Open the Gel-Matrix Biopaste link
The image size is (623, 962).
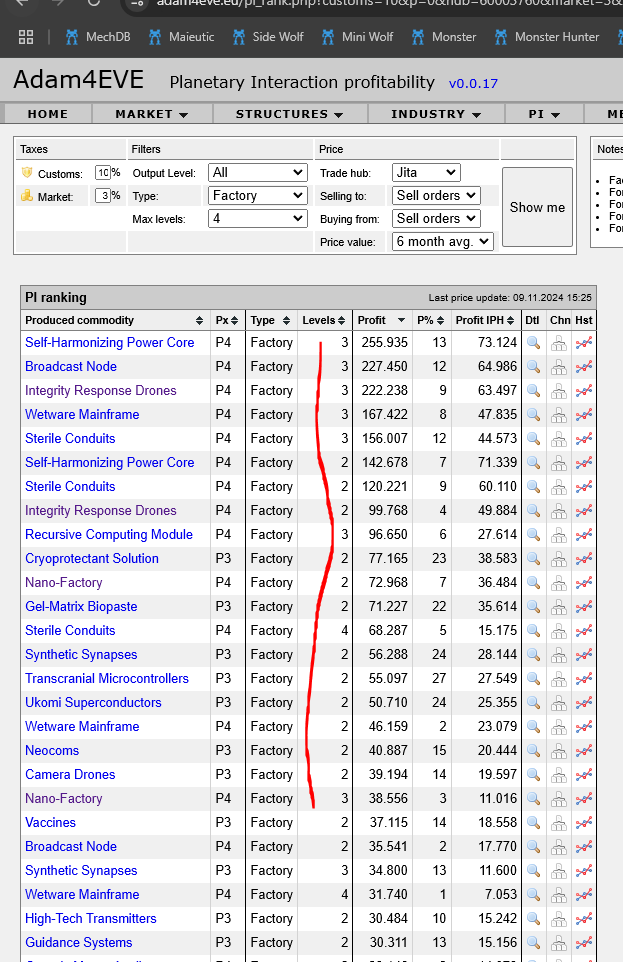[x=81, y=606]
